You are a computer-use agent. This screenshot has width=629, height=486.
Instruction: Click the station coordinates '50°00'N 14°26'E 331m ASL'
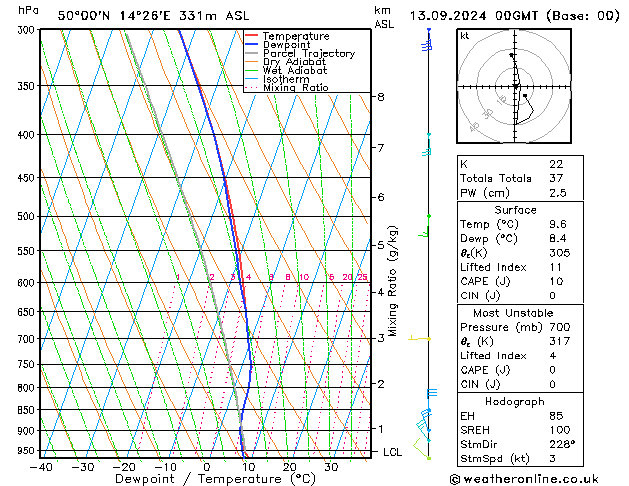pyautogui.click(x=153, y=16)
